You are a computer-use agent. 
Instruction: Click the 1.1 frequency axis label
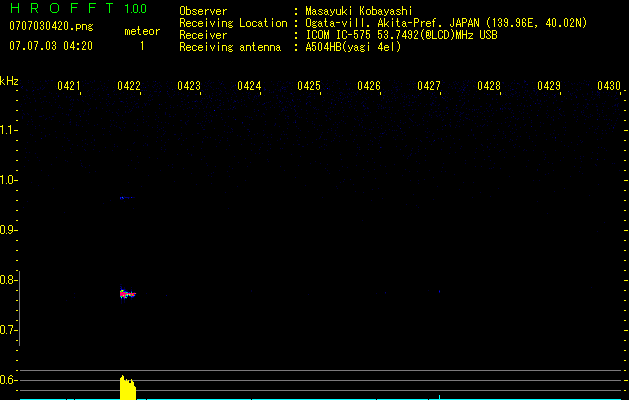point(7,130)
